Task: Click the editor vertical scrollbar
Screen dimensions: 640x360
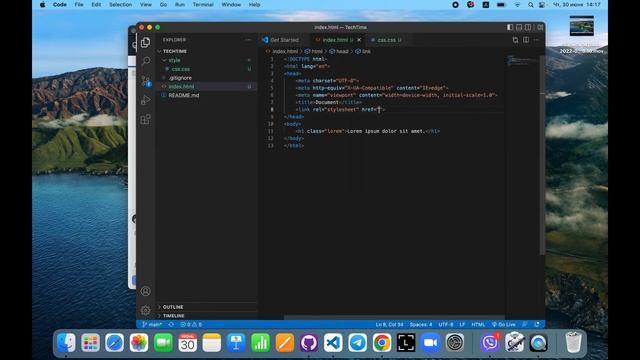Action: (x=542, y=155)
